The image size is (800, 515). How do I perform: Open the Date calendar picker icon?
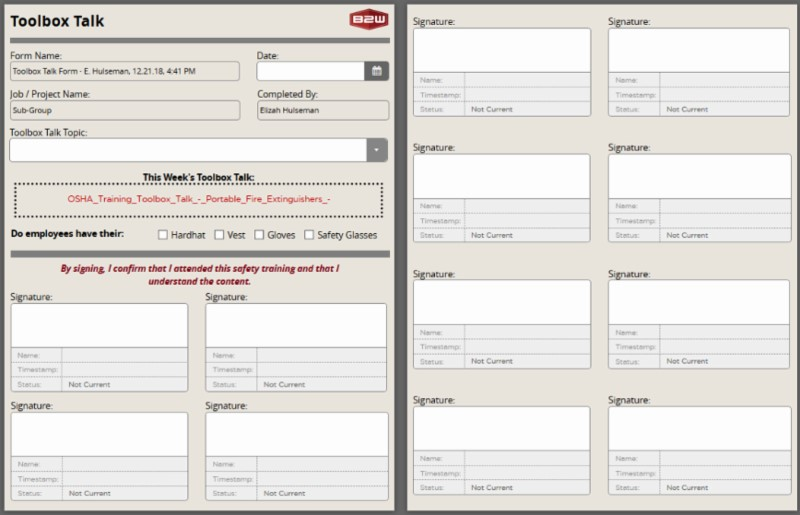coord(377,71)
